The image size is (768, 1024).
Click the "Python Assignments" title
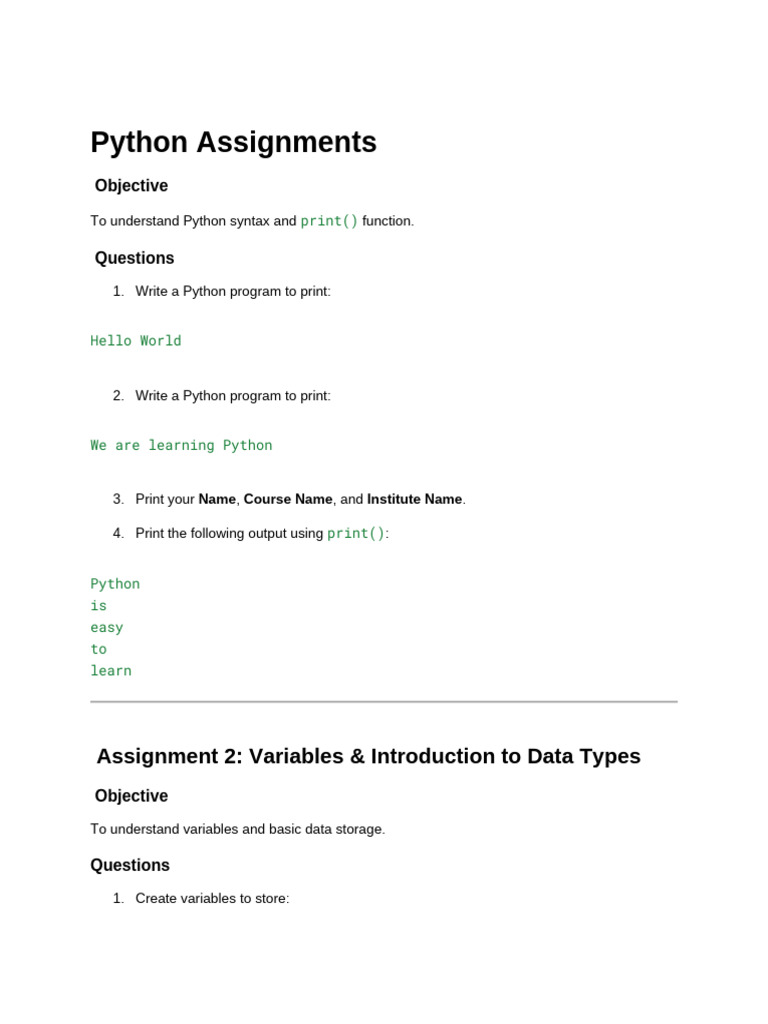[x=233, y=142]
